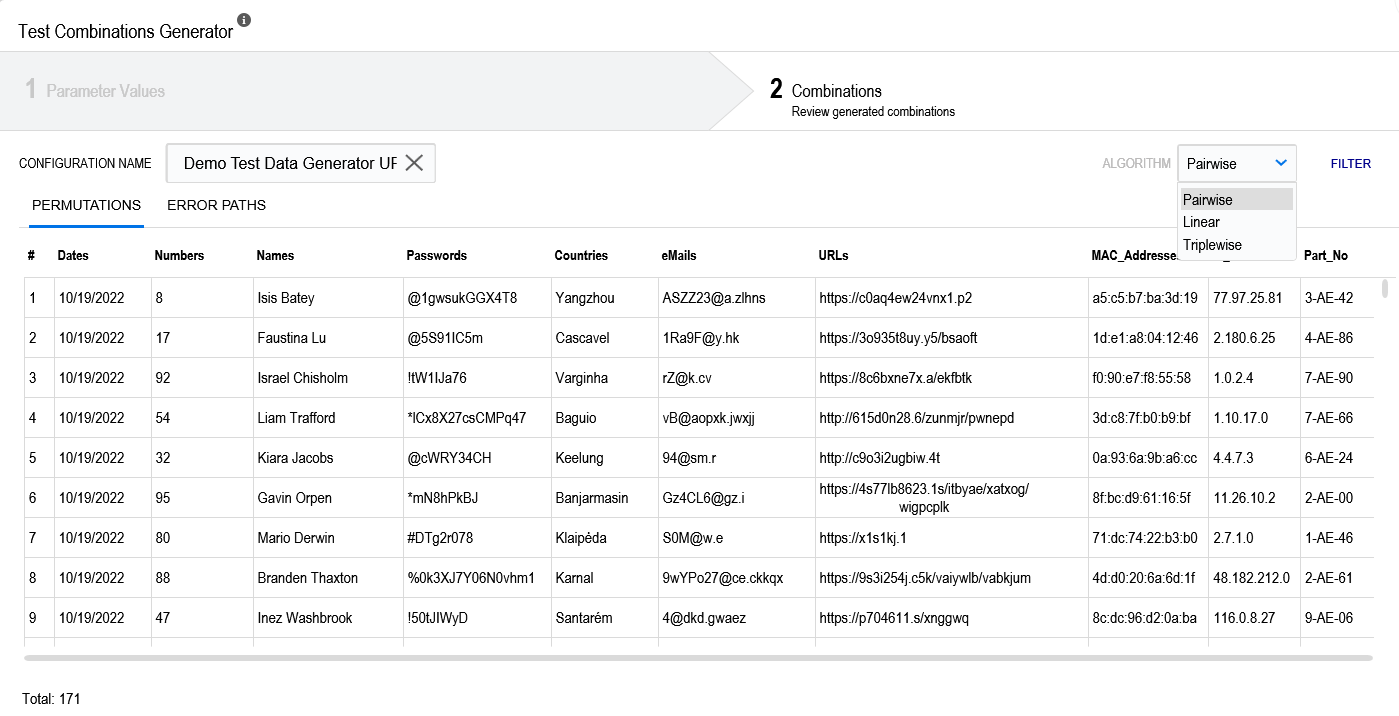Click step 2 Combinations header

click(x=836, y=91)
